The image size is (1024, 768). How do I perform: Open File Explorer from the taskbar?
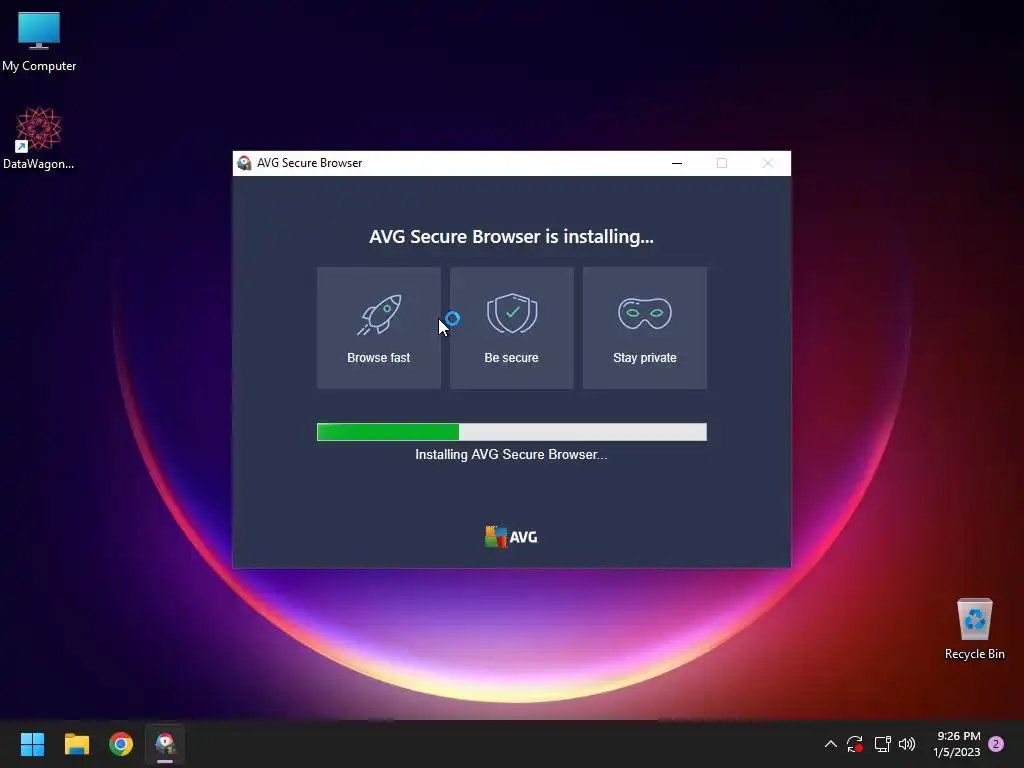[x=76, y=744]
